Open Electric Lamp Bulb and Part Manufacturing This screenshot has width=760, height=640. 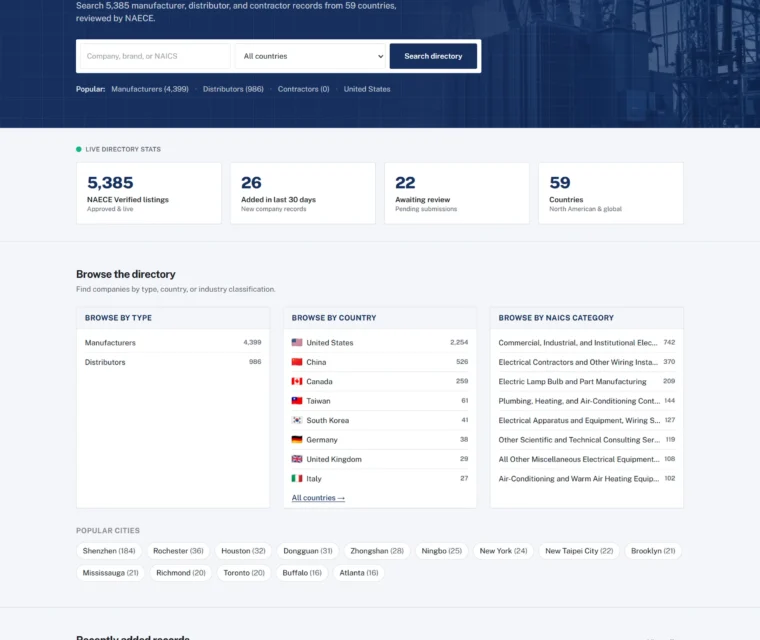(x=587, y=381)
